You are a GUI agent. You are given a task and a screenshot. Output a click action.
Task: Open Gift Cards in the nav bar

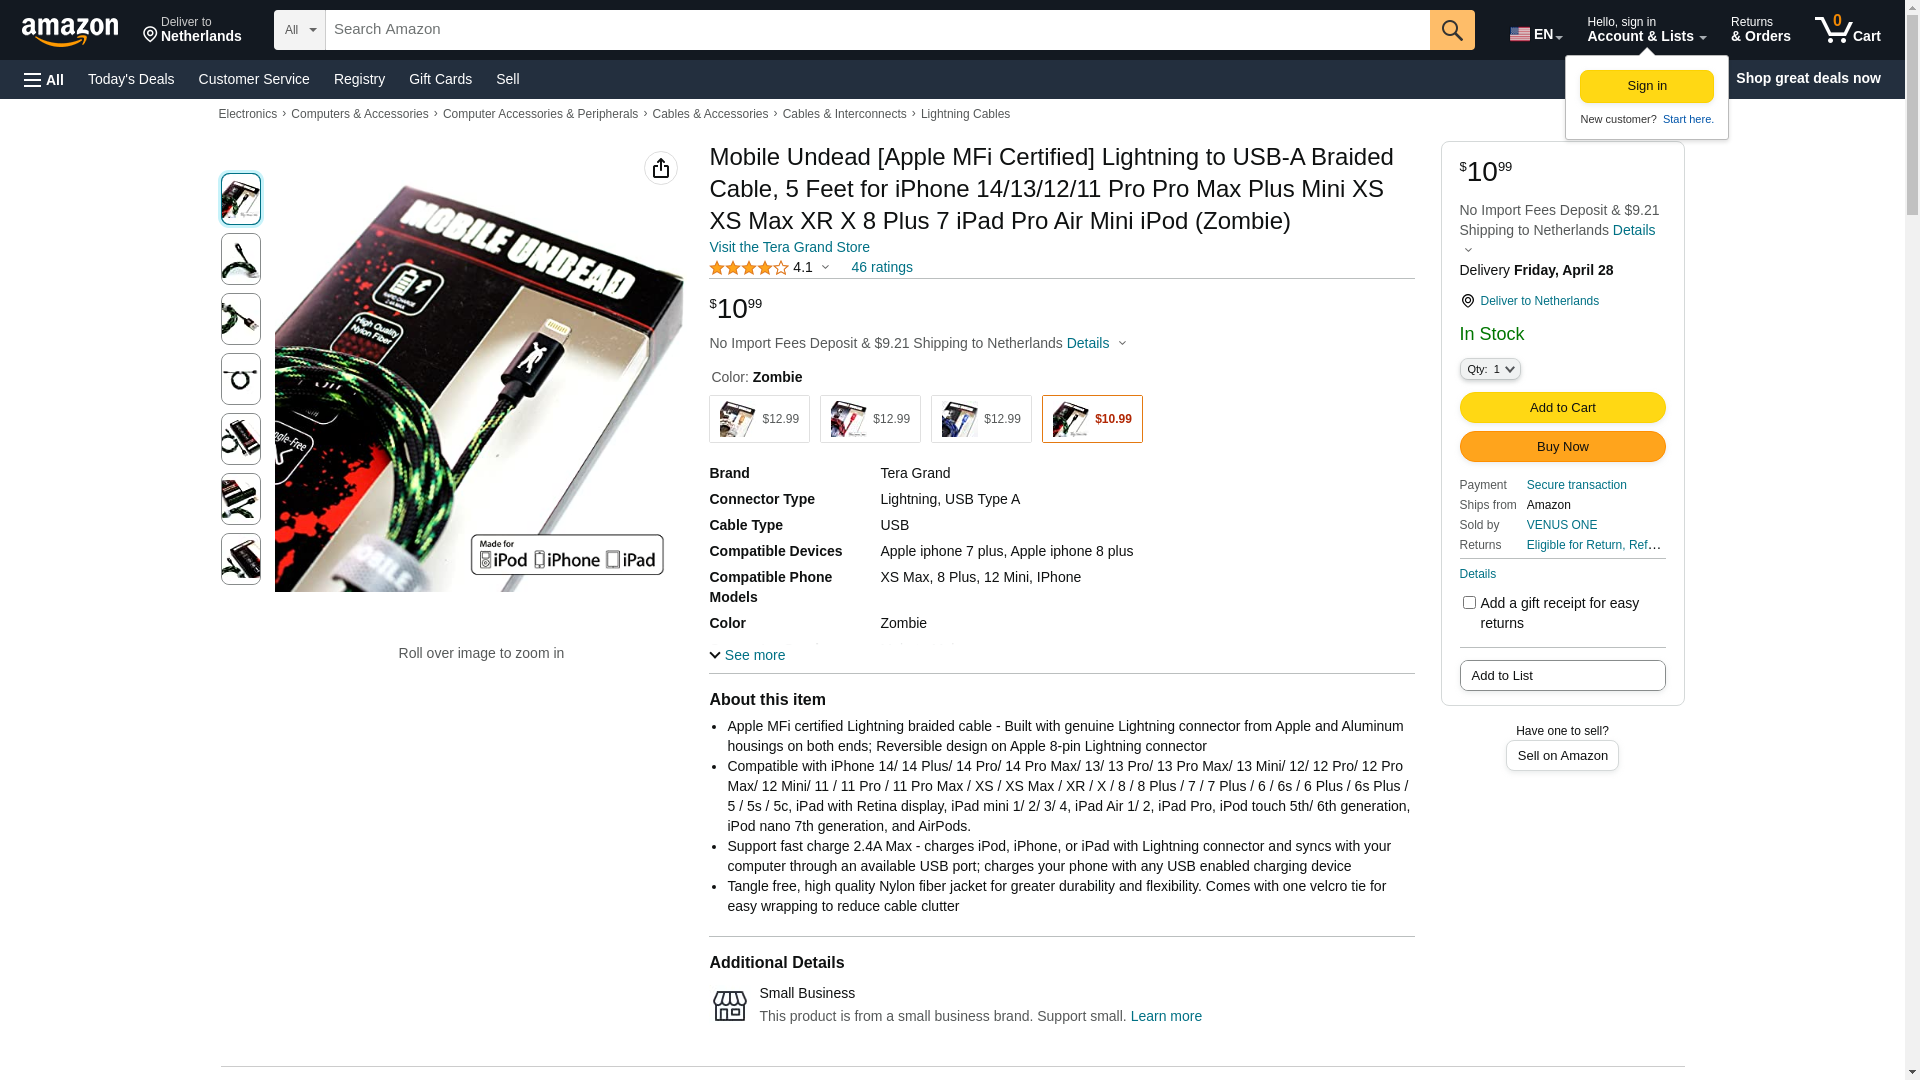(x=440, y=79)
